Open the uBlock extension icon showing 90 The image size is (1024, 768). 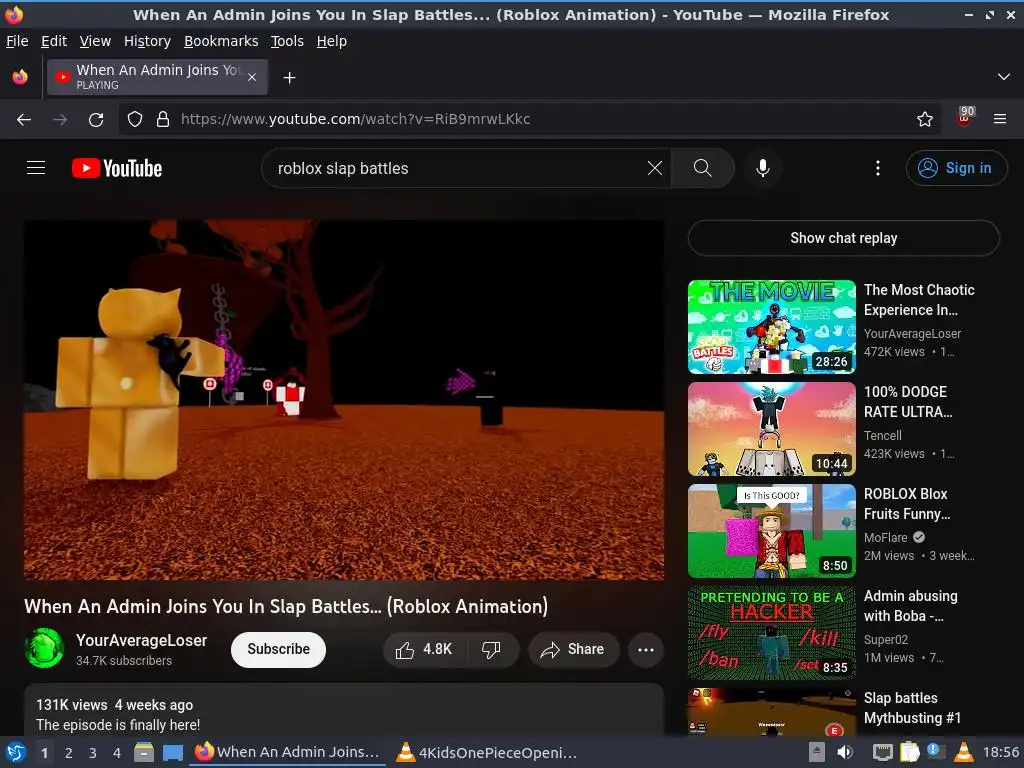click(x=965, y=117)
